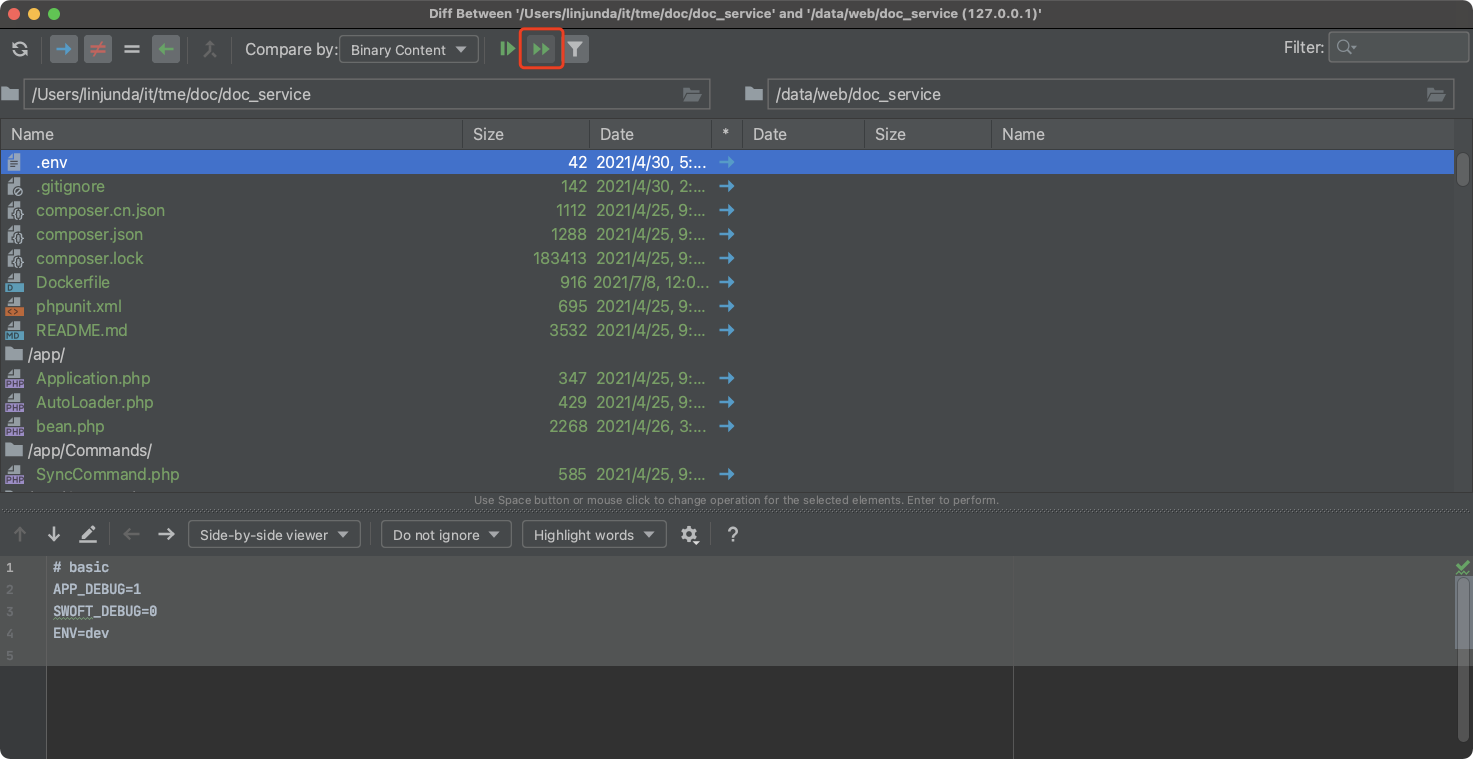
Task: Open the Compare by Binary Content dropdown
Action: (x=409, y=50)
